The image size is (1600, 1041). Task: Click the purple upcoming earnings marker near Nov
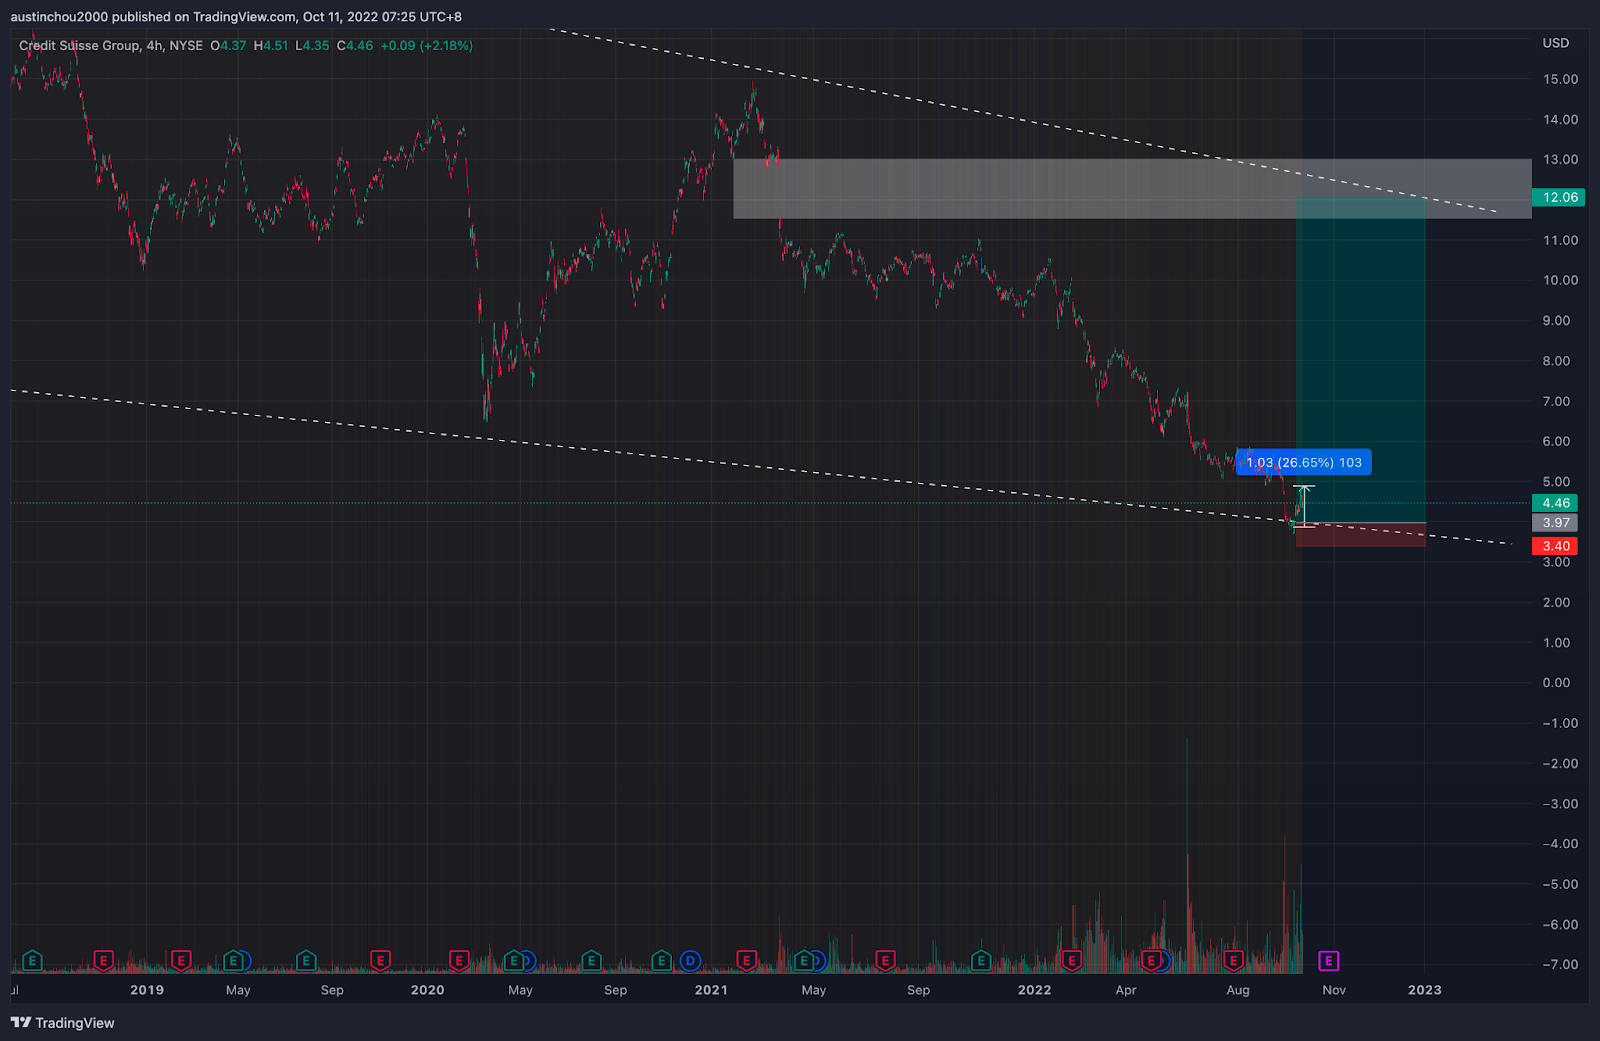[x=1328, y=961]
